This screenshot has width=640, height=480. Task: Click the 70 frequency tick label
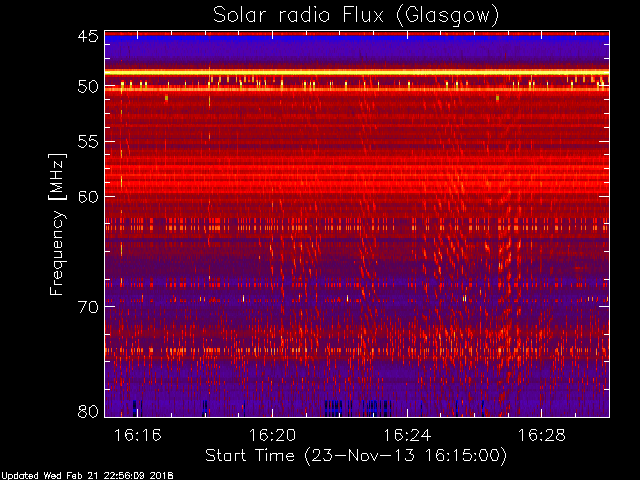[x=88, y=307]
